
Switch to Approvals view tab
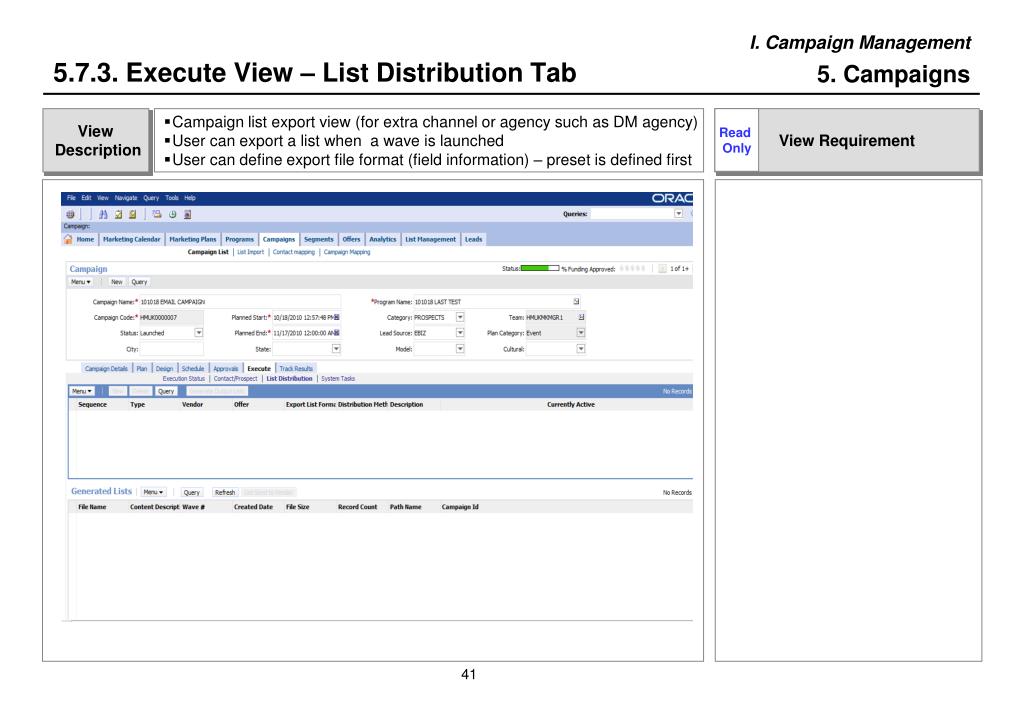pos(226,369)
